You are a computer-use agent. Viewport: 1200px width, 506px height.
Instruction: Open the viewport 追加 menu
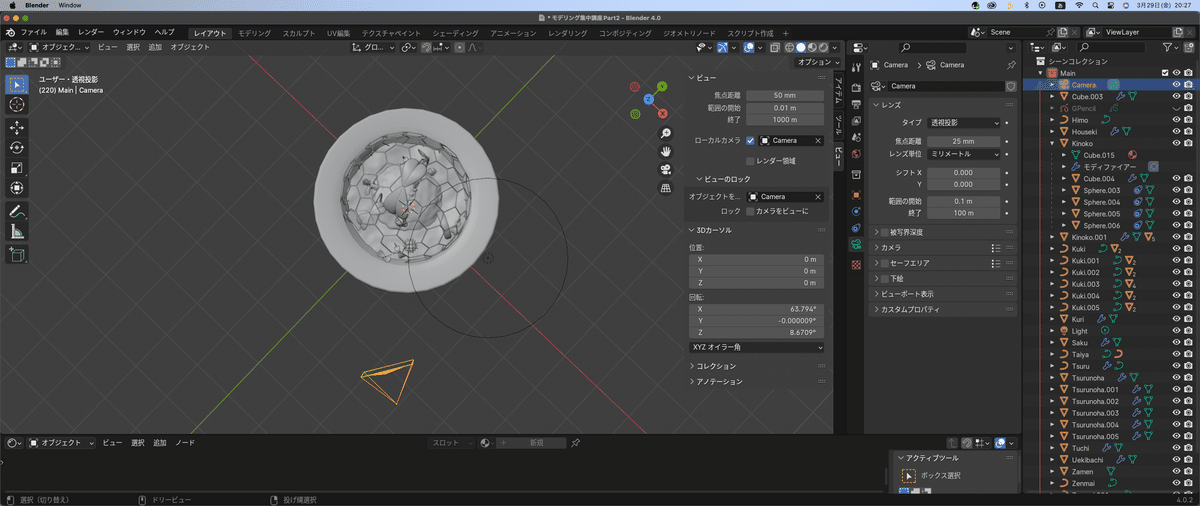155,47
